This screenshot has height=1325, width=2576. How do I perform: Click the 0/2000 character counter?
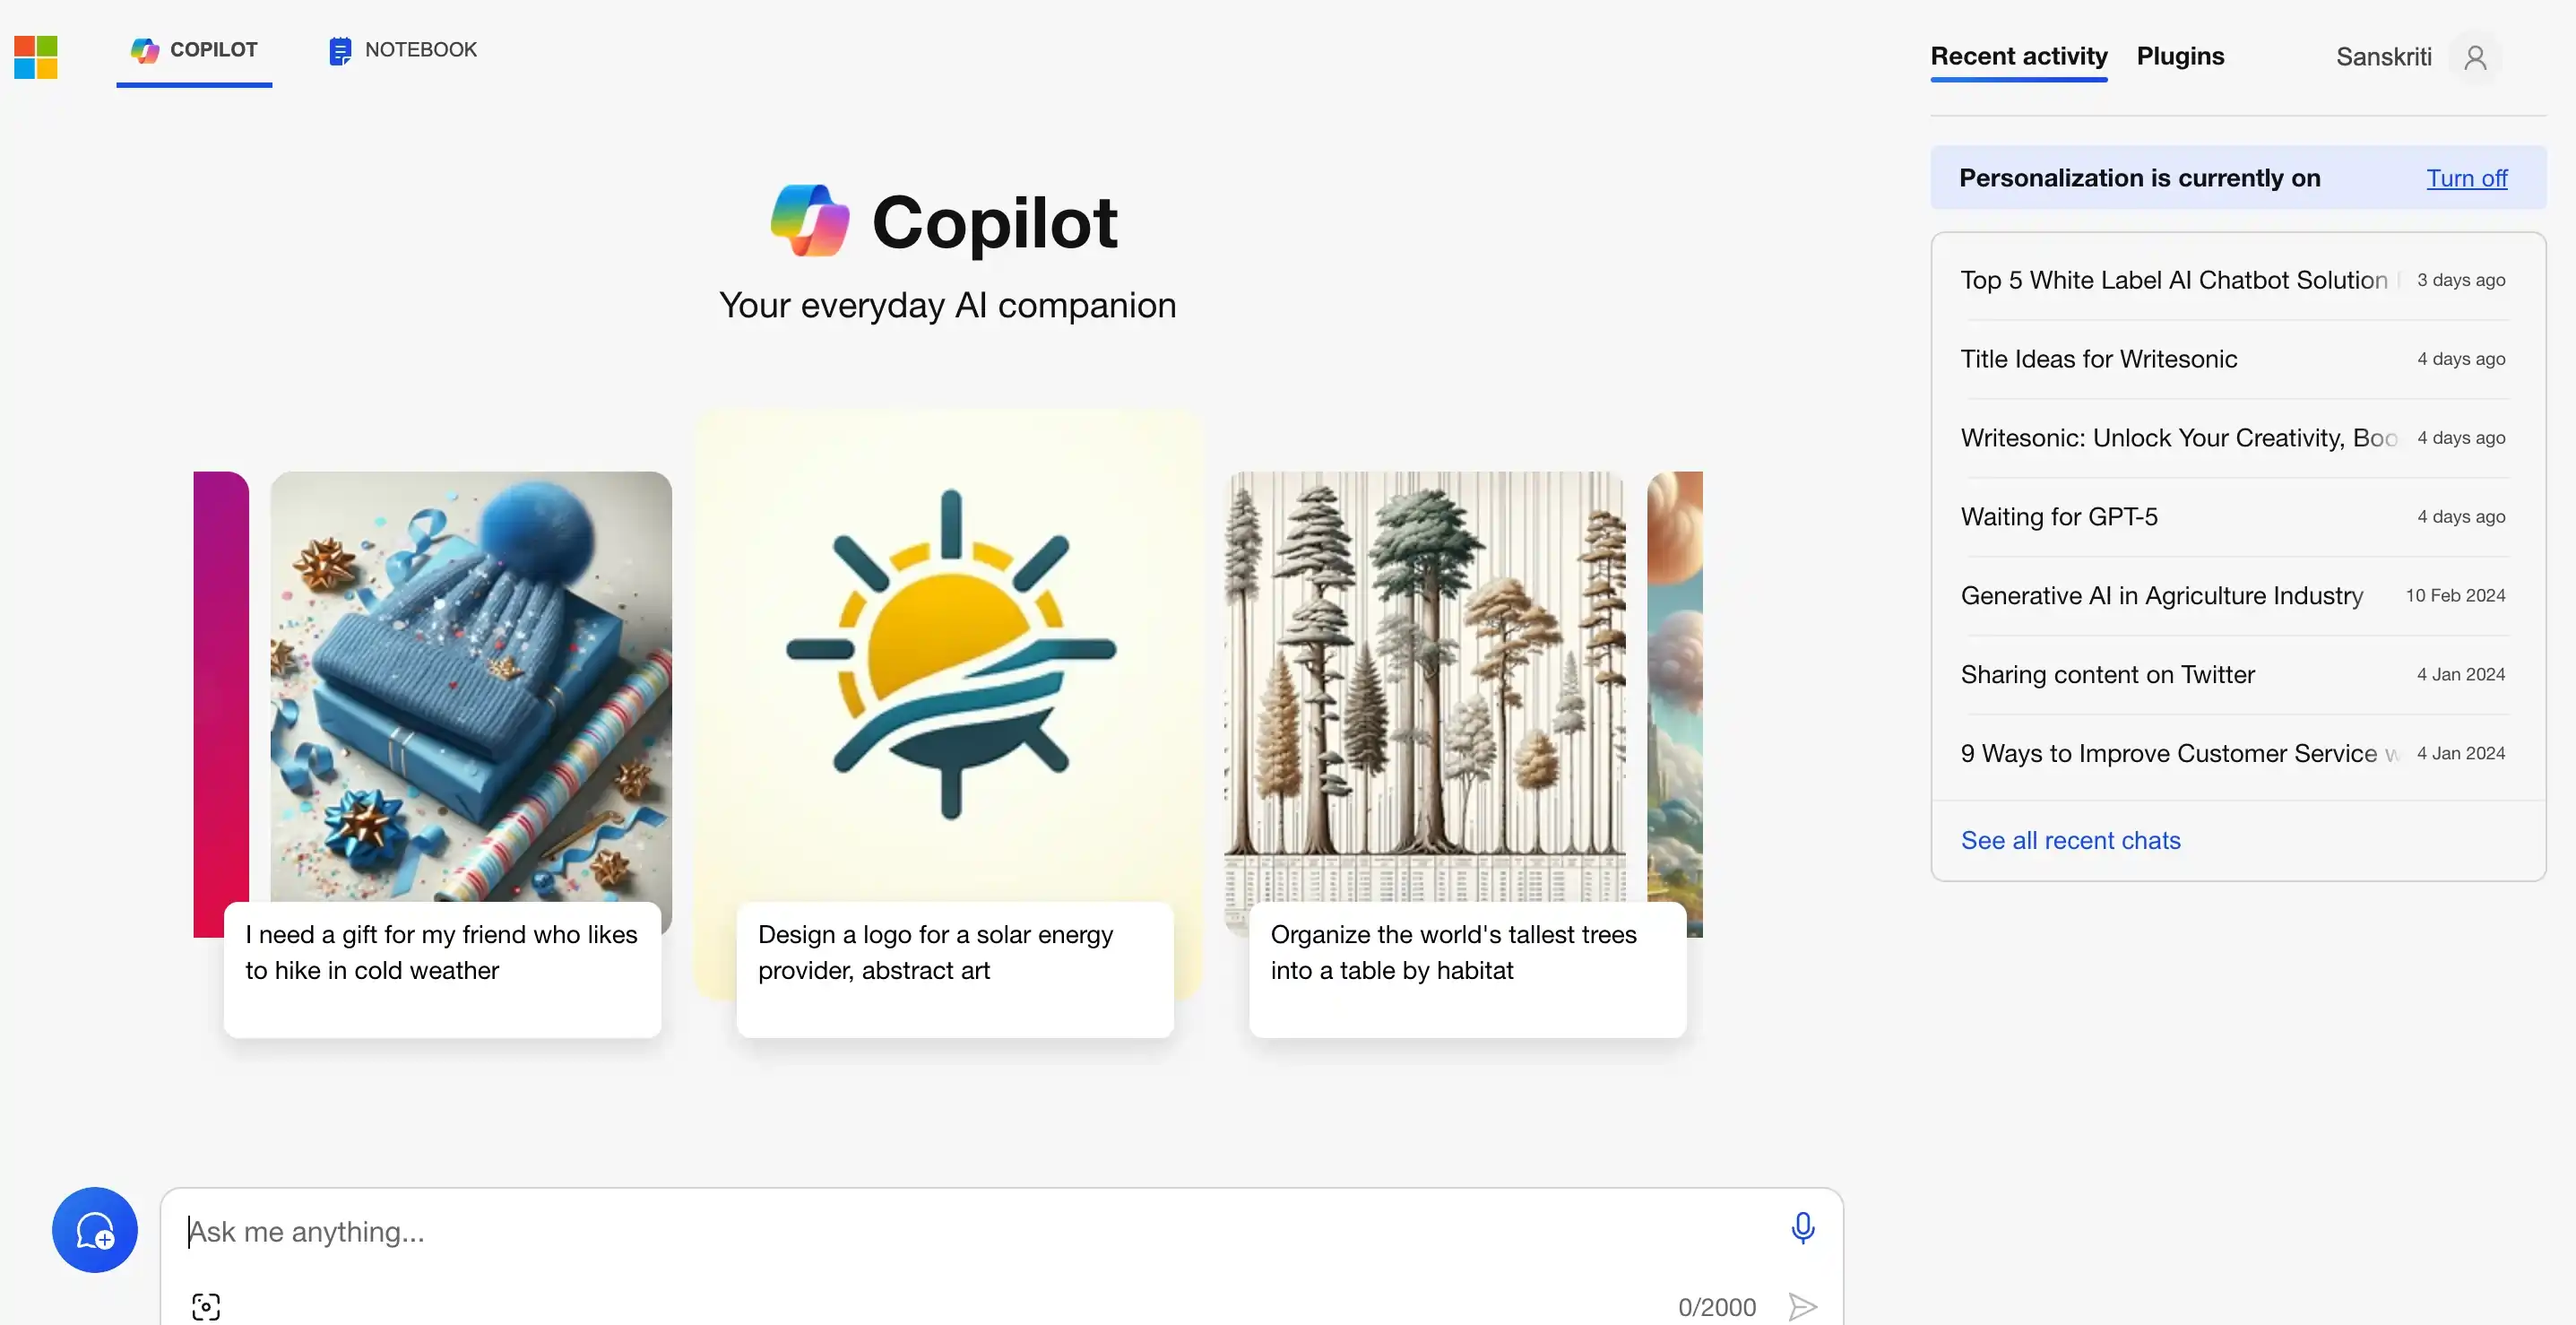(x=1717, y=1307)
